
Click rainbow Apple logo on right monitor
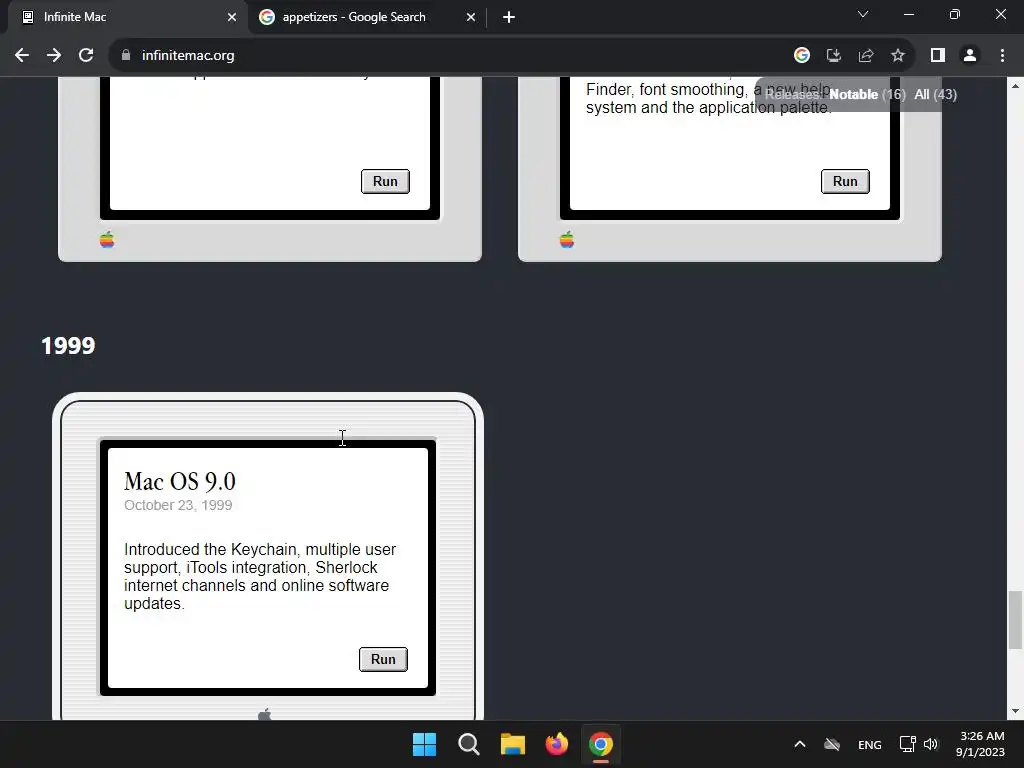tap(567, 240)
